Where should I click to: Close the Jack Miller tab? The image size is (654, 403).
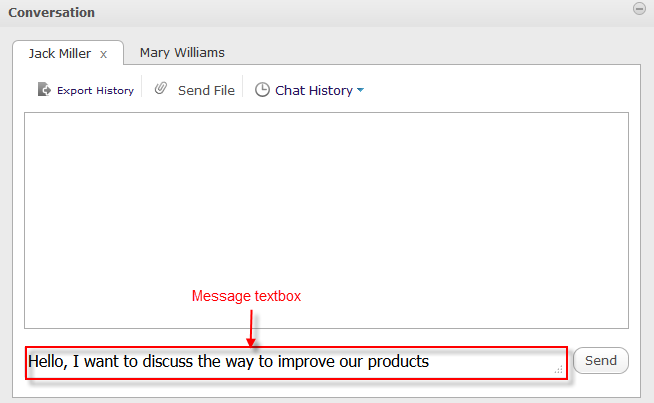click(x=103, y=54)
